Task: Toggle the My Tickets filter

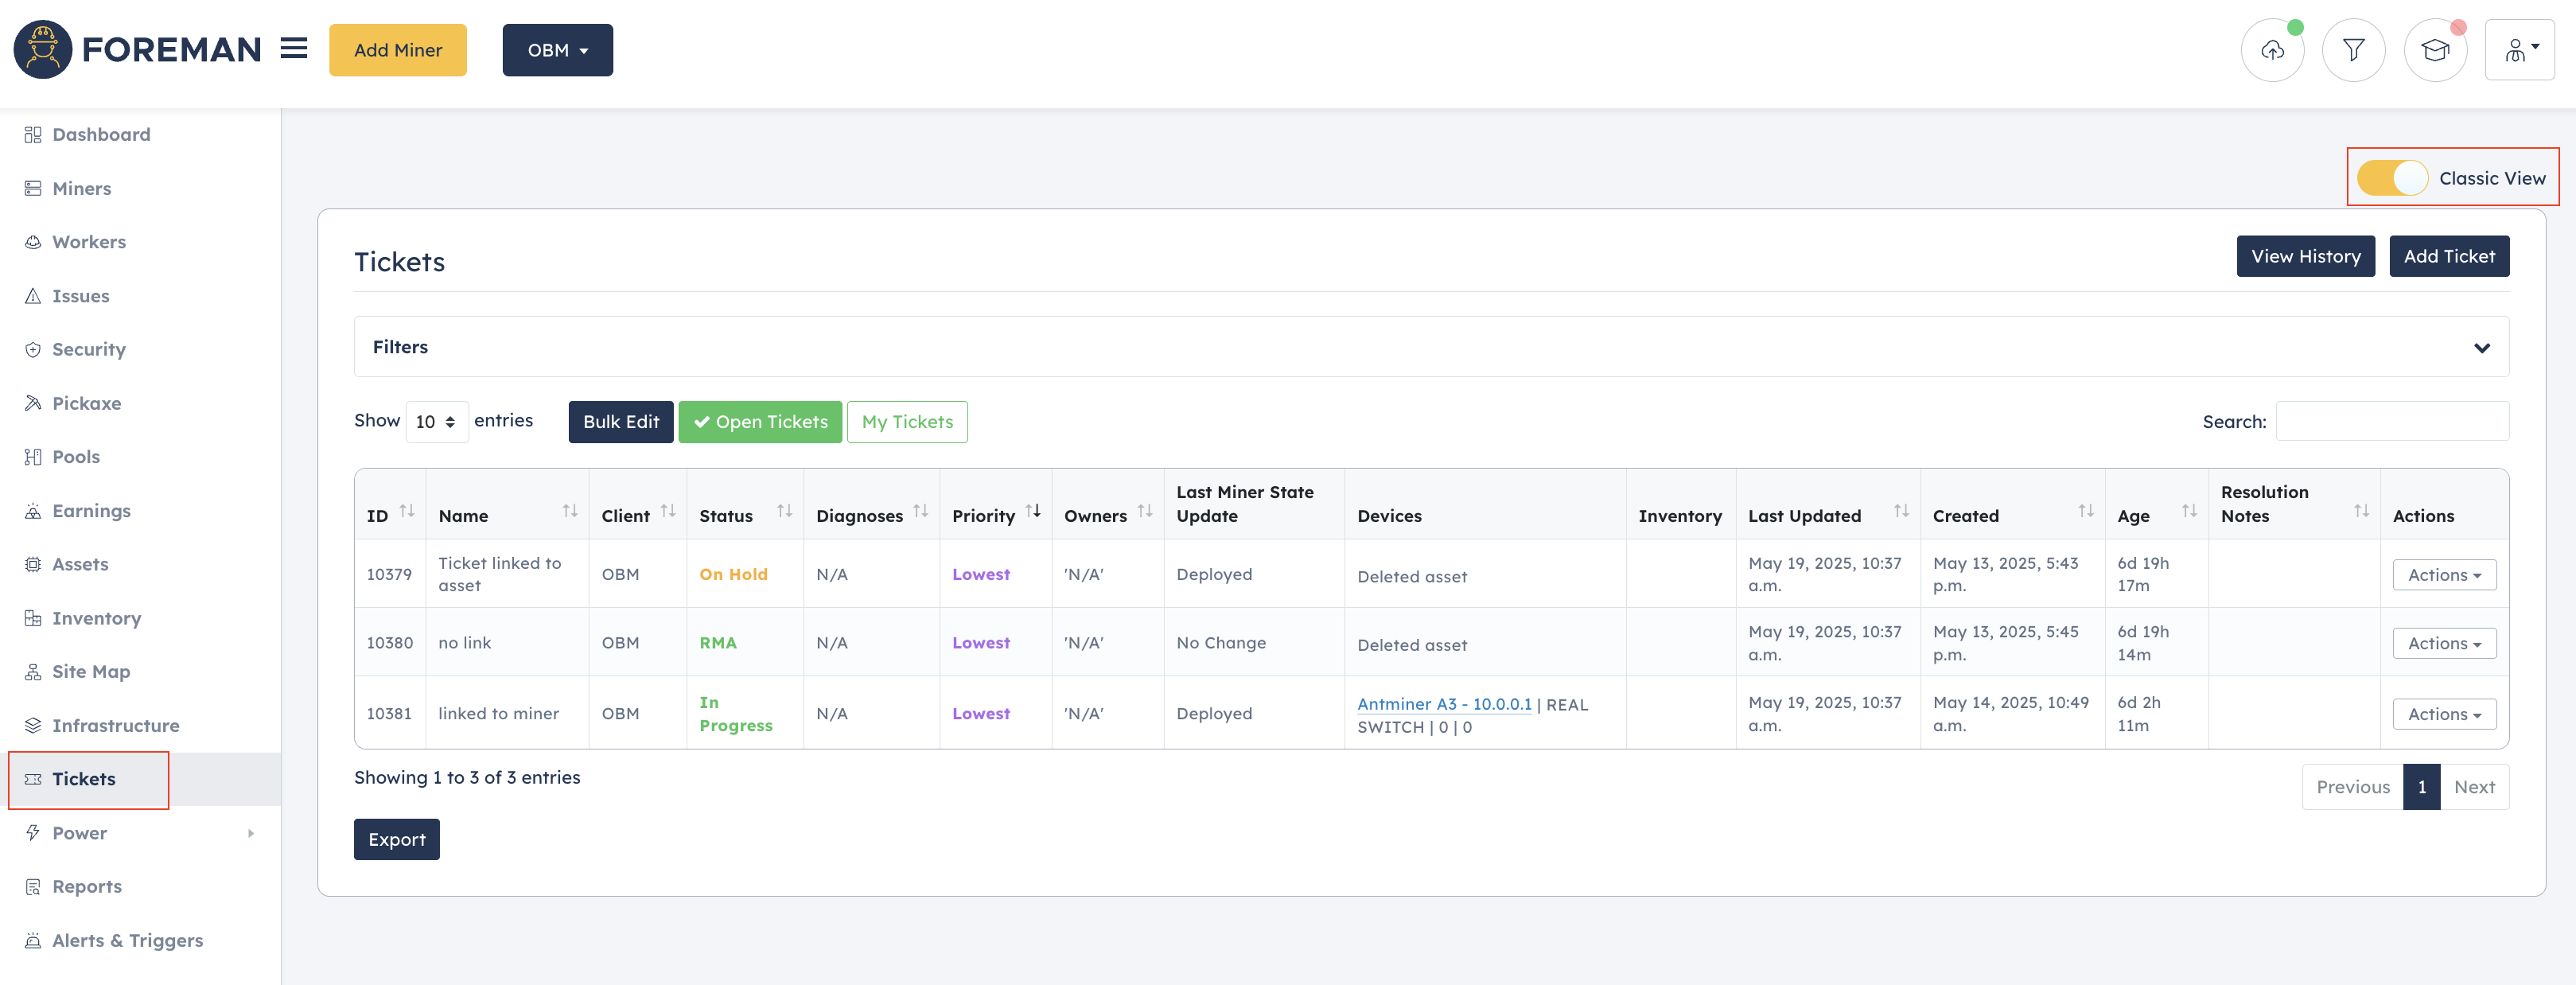Action: (907, 422)
